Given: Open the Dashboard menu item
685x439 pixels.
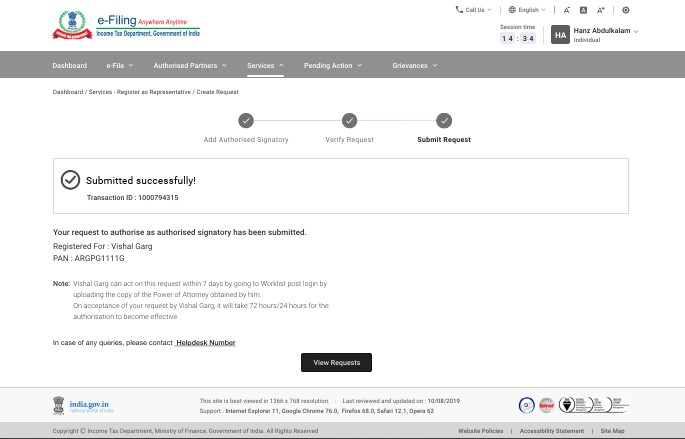Looking at the screenshot, I should pos(69,66).
